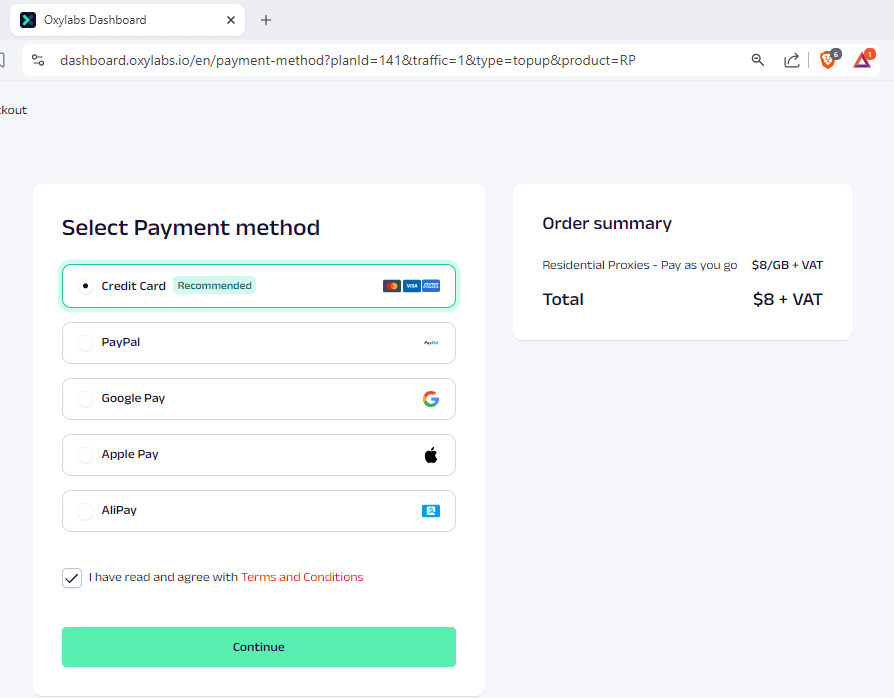Viewport: 894px width, 698px height.
Task: Open a new browser tab
Action: click(266, 20)
